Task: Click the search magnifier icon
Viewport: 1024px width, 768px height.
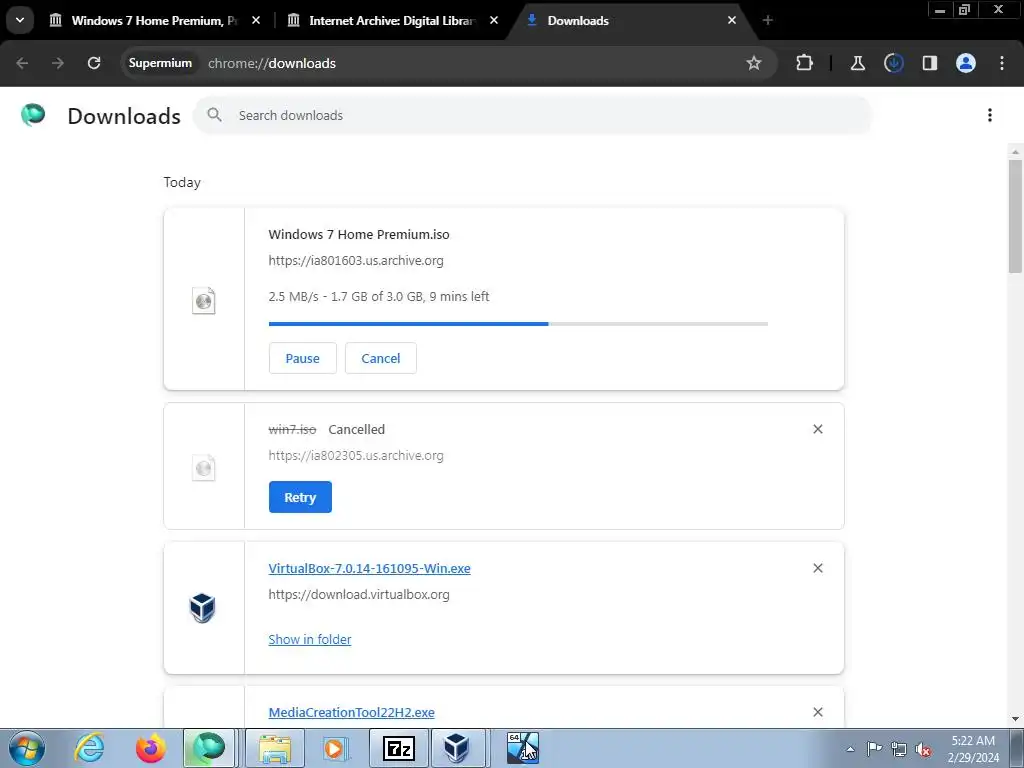Action: [214, 115]
